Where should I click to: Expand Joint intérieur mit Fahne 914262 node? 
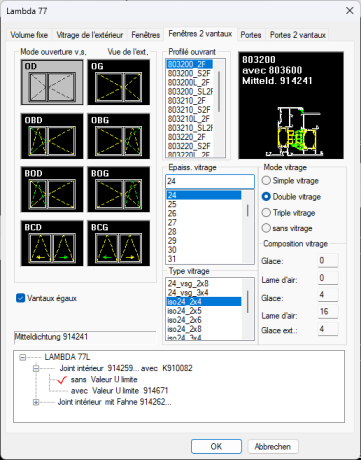click(x=36, y=402)
